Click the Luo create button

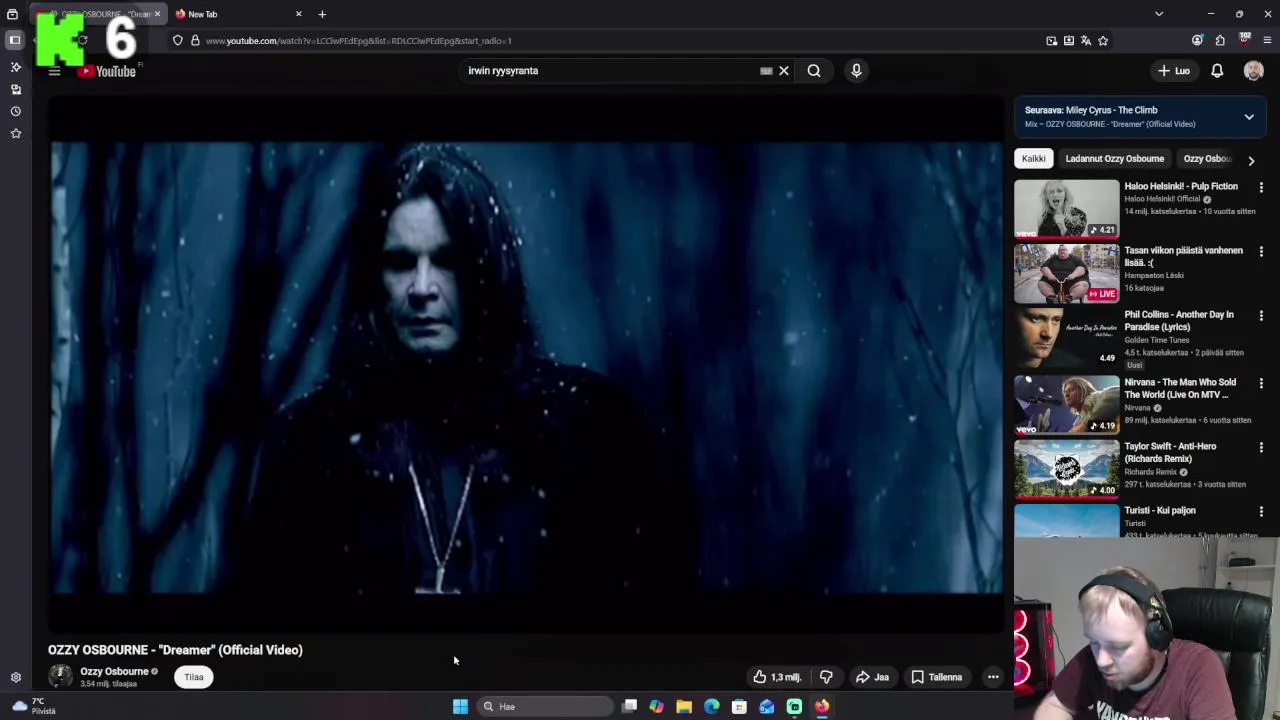[1174, 71]
